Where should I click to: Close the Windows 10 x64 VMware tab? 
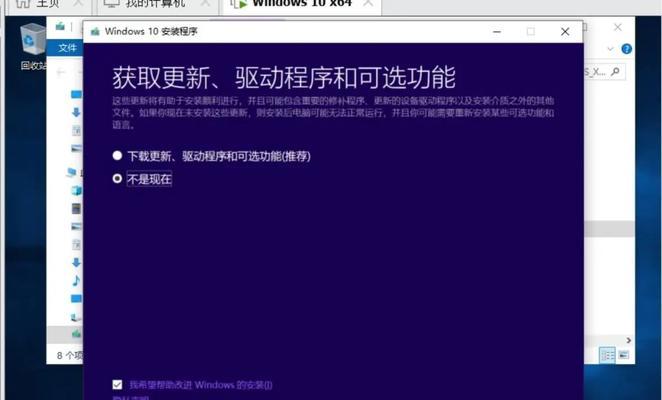(x=368, y=3)
